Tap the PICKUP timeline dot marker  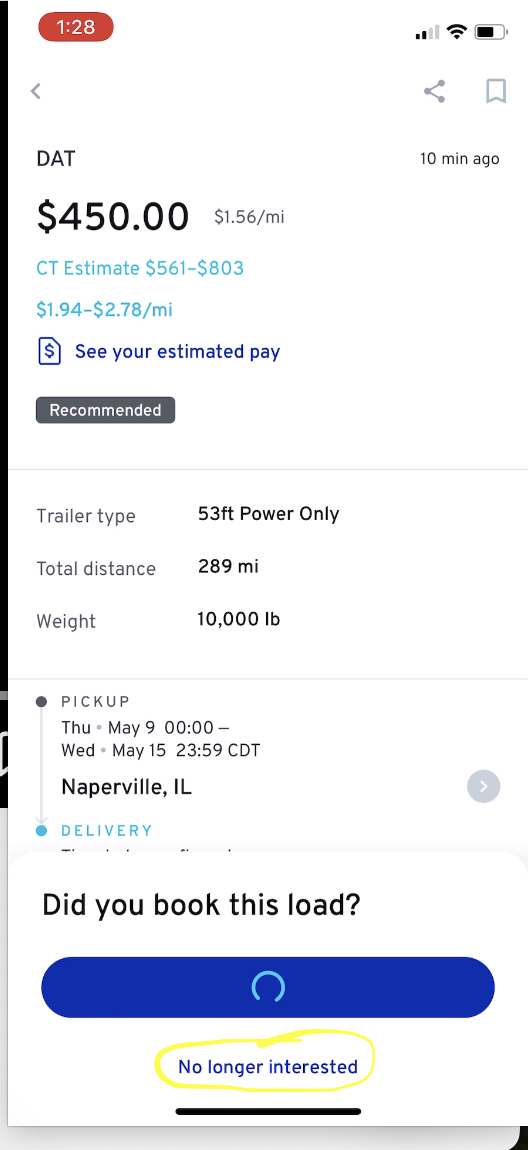click(x=42, y=702)
